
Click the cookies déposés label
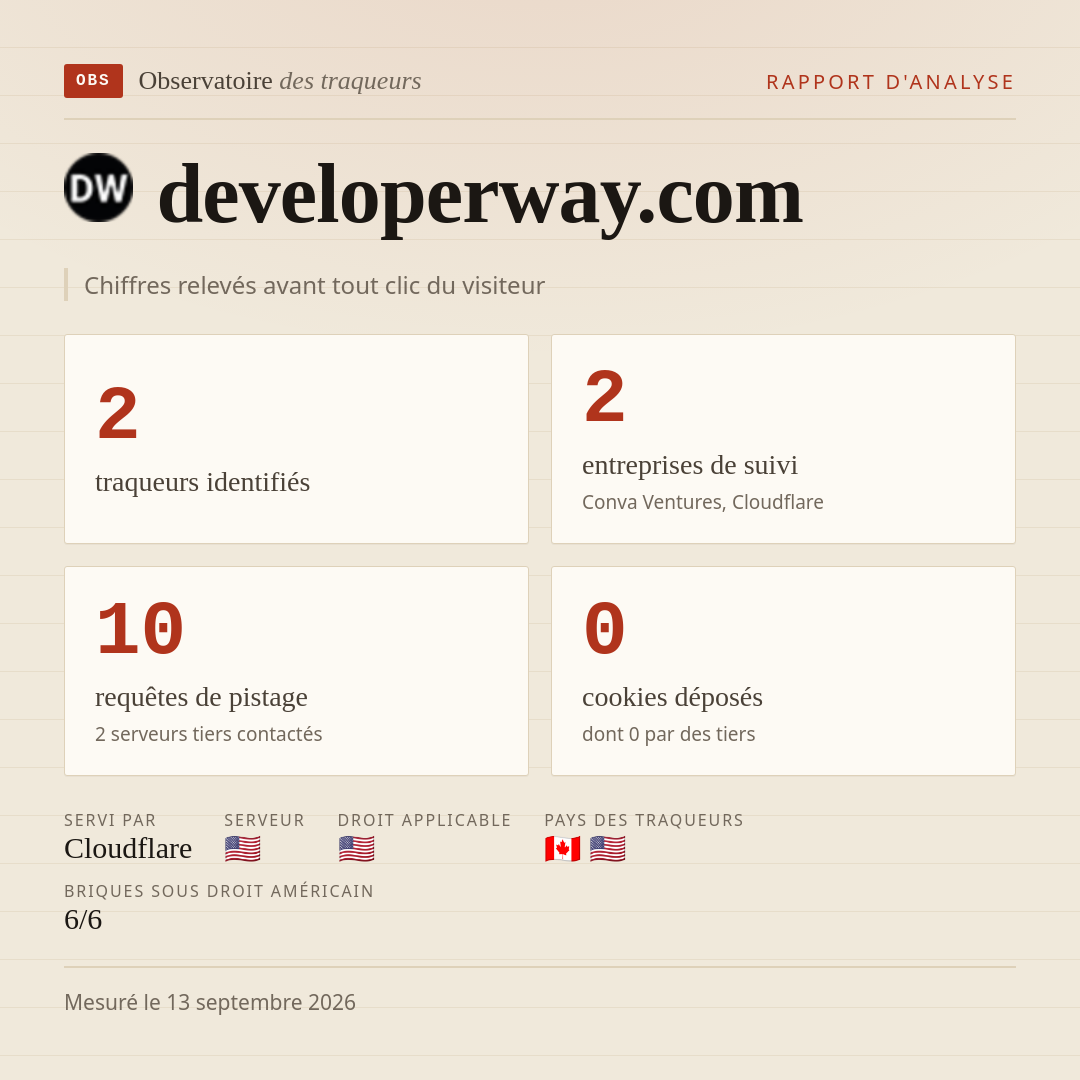[x=672, y=697]
